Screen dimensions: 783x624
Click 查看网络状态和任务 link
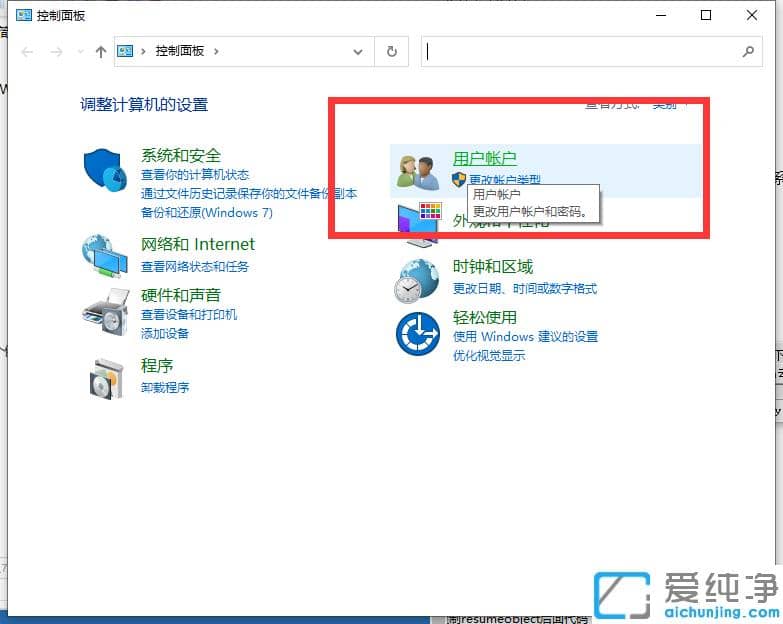(195, 267)
